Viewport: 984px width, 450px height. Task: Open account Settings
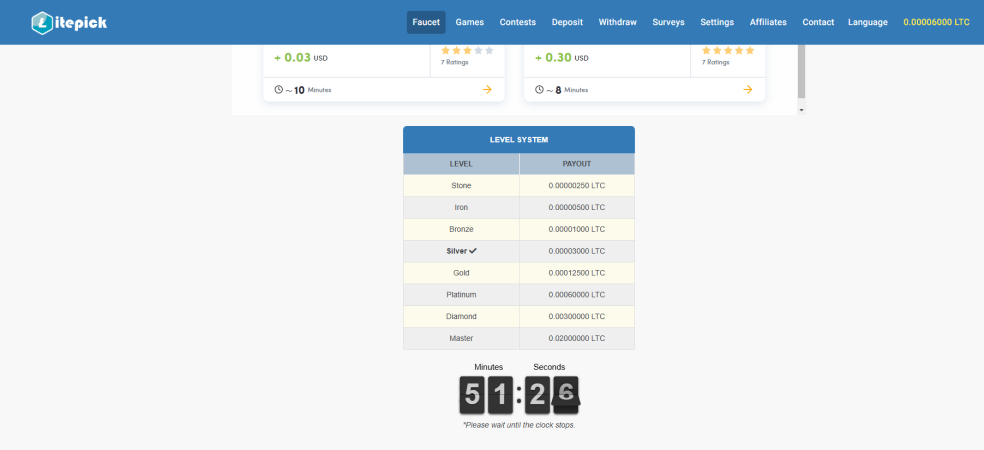tap(717, 22)
